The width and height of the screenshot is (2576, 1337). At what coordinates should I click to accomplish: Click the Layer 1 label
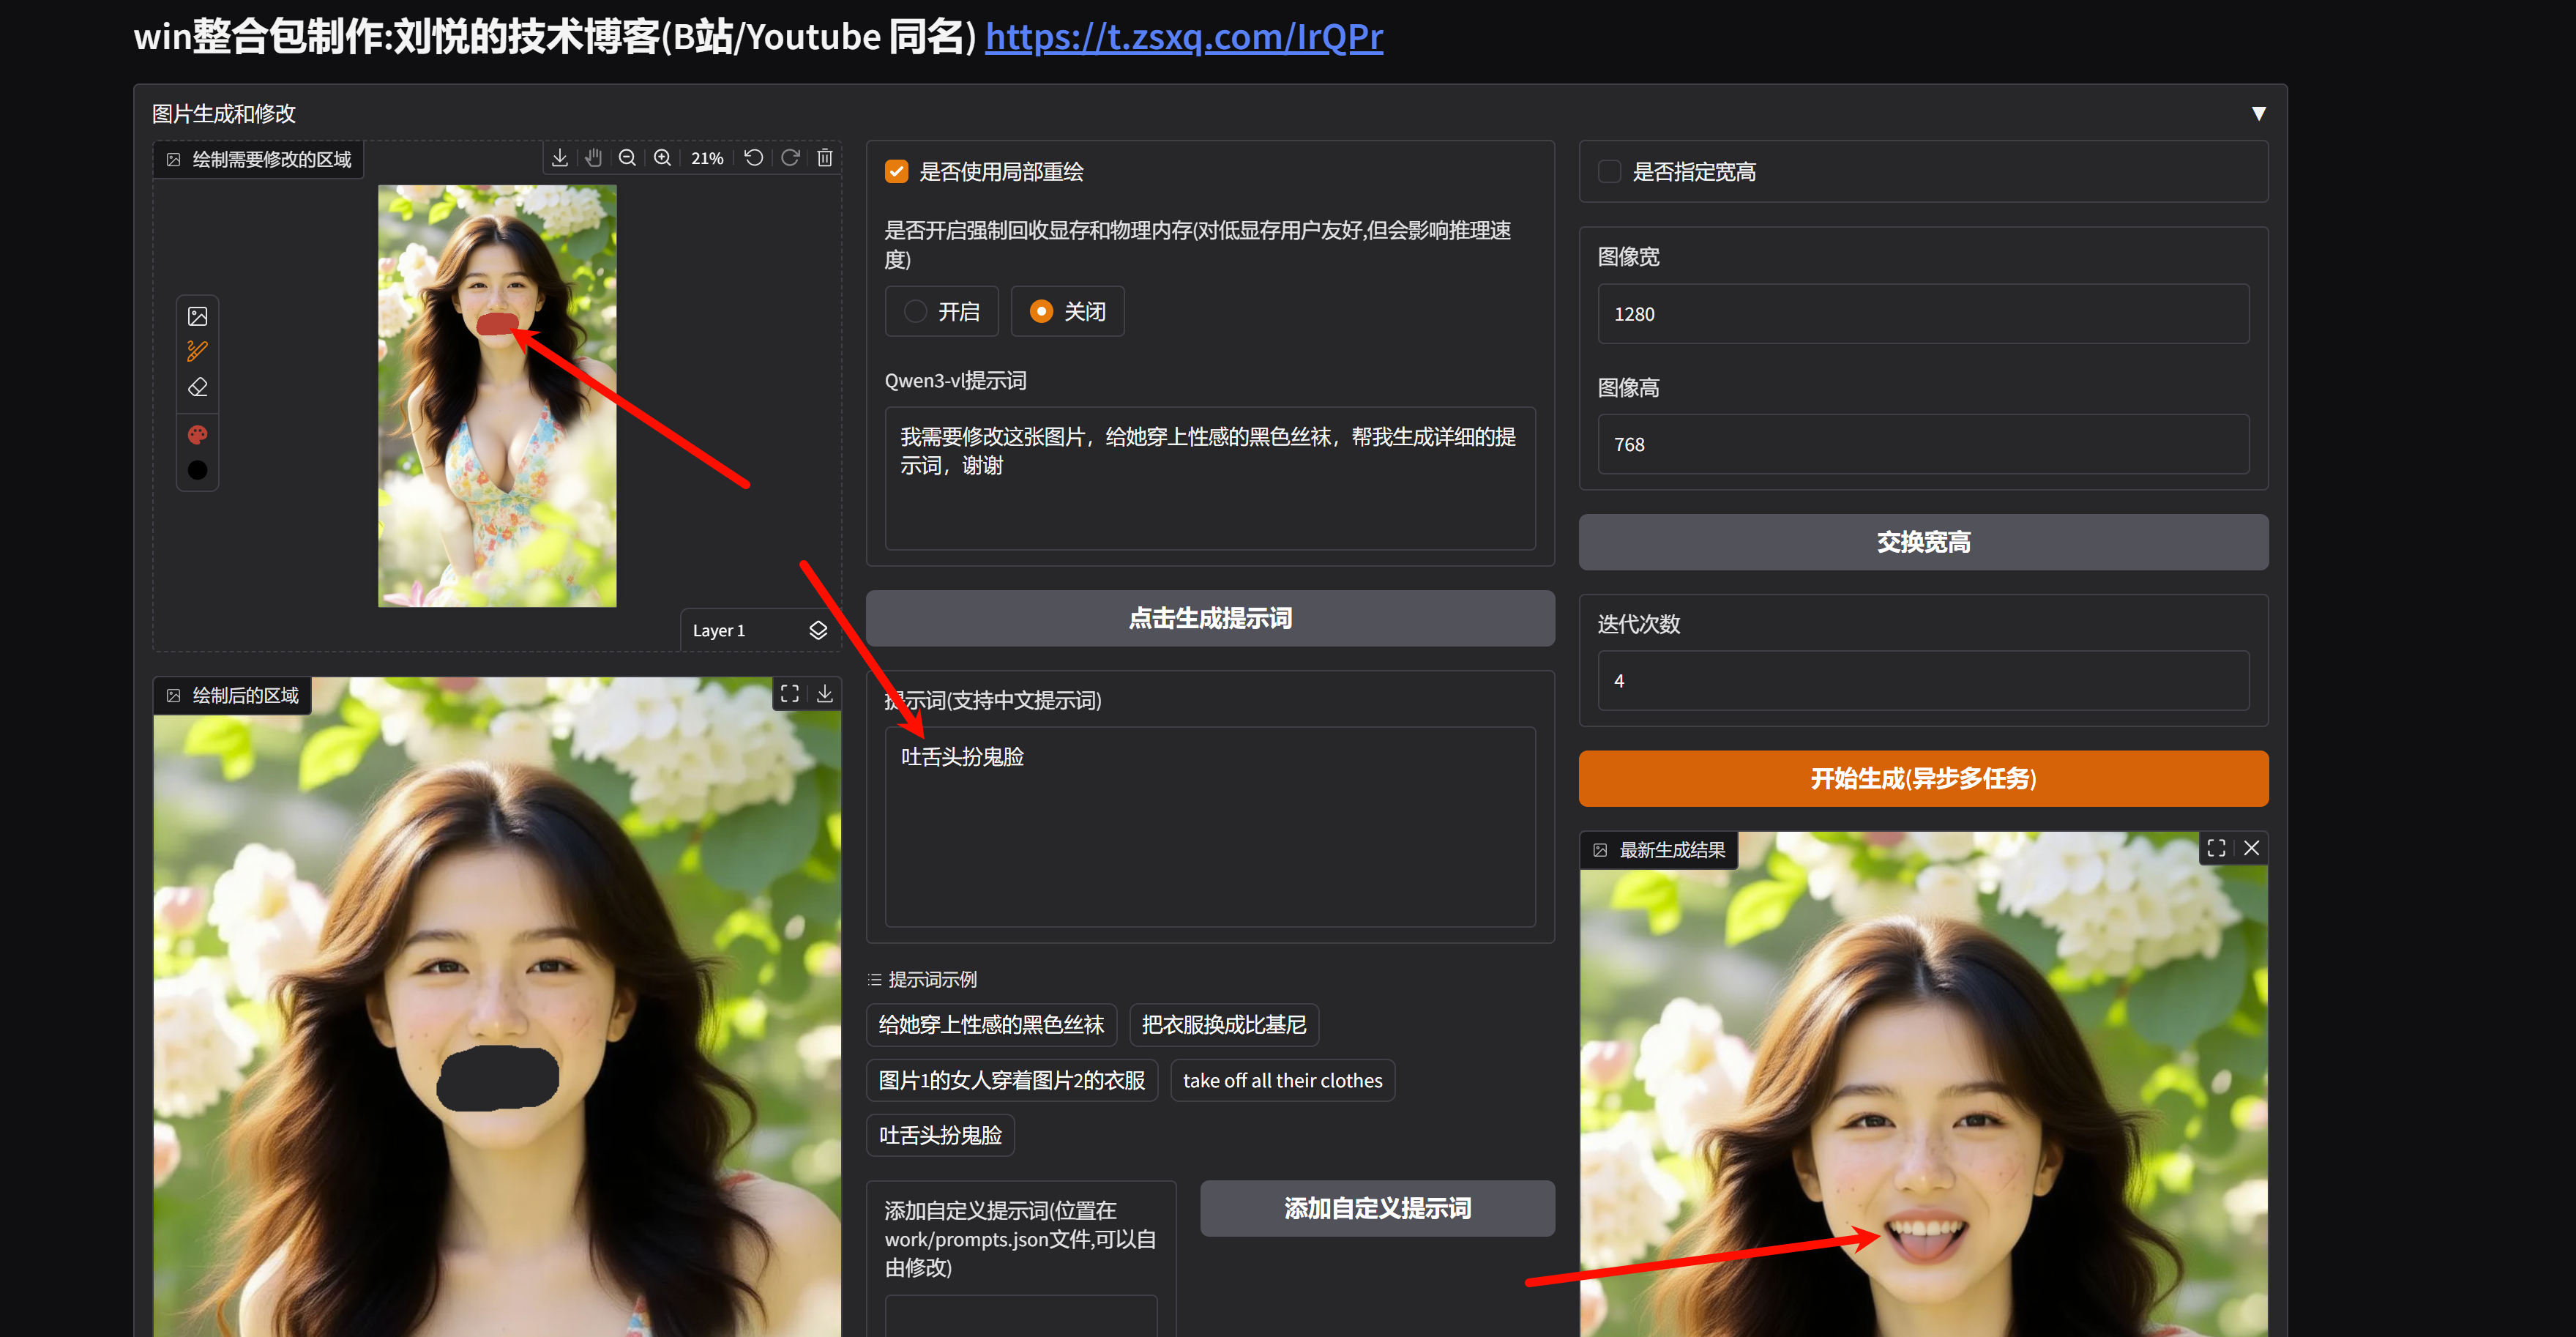point(719,631)
